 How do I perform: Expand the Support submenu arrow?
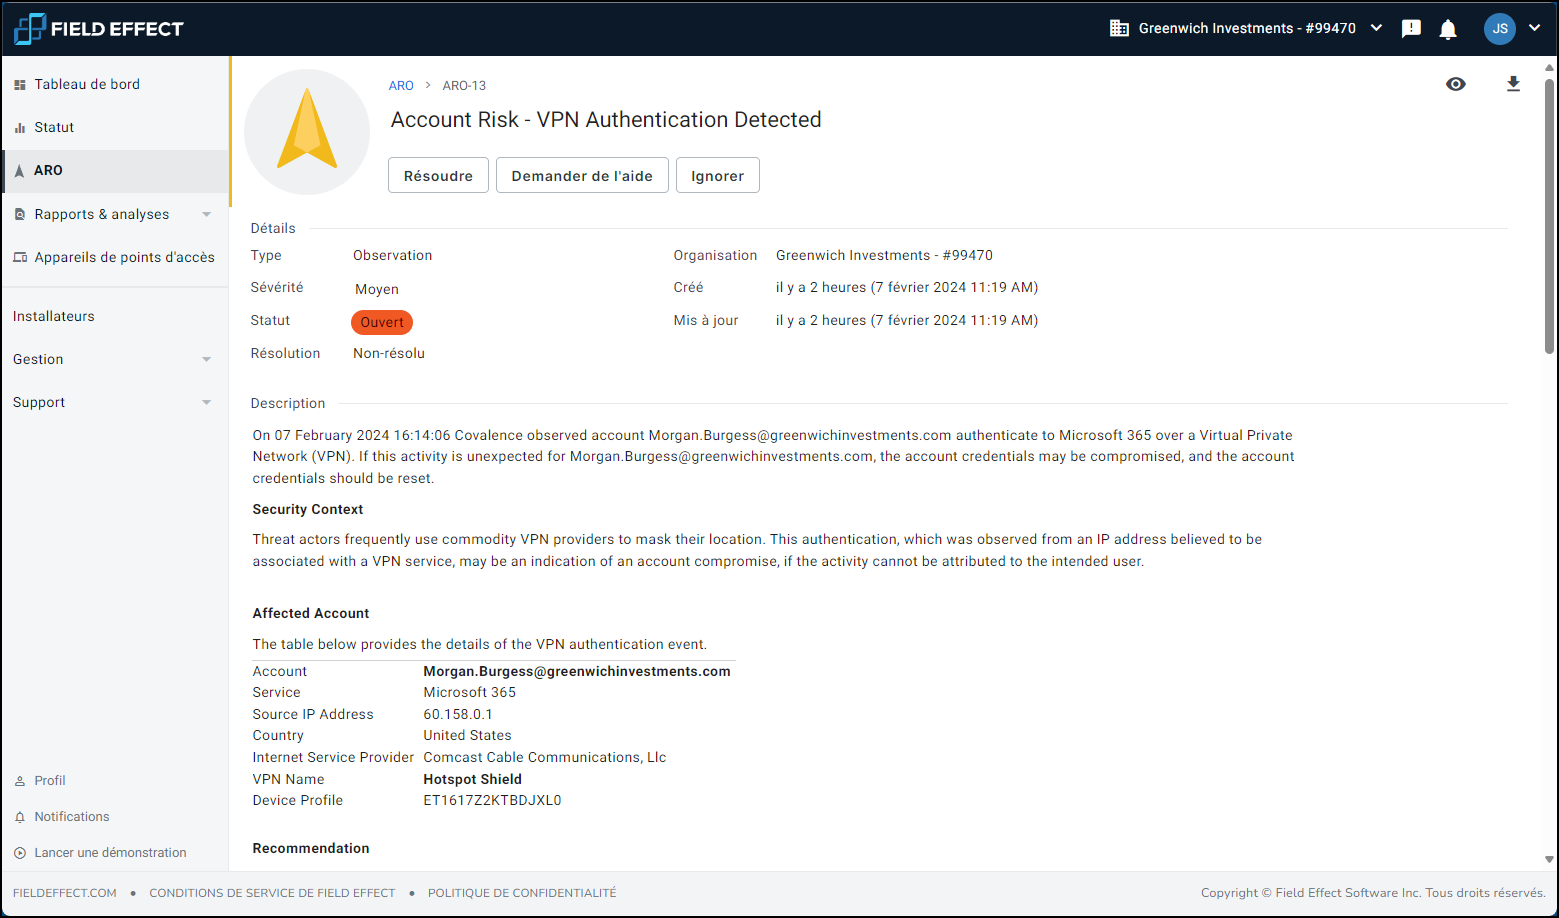[x=207, y=402]
